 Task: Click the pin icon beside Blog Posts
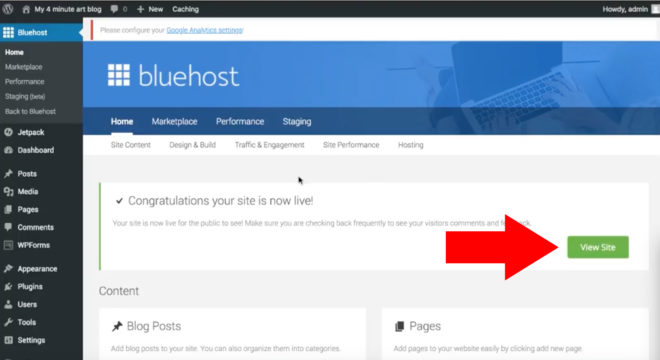click(x=117, y=326)
